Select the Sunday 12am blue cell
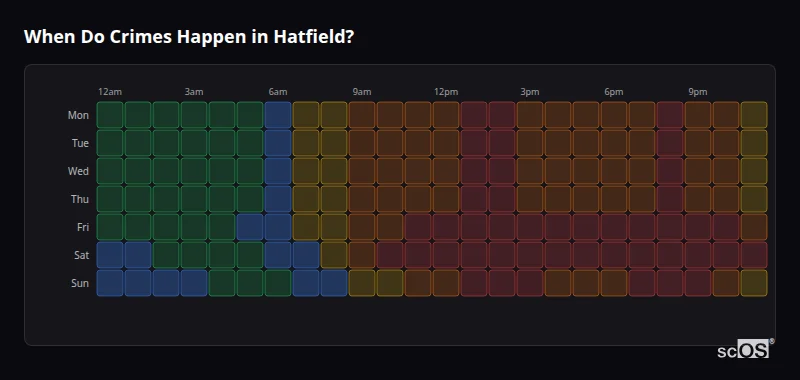The height and width of the screenshot is (380, 800). point(110,283)
